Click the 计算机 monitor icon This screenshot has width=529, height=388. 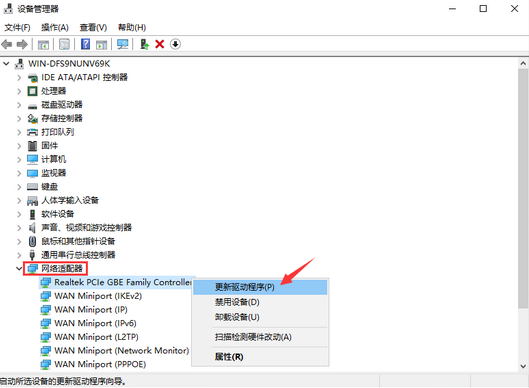click(32, 159)
